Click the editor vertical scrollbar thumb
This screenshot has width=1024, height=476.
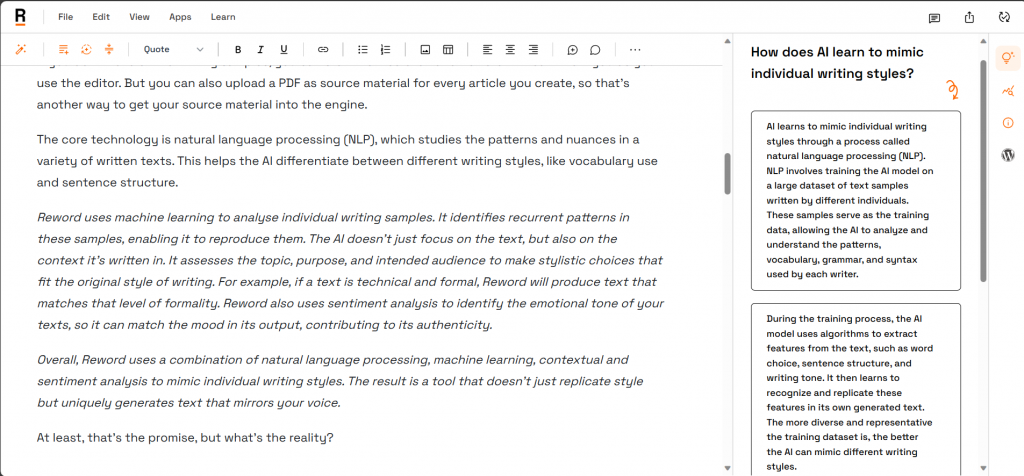[x=728, y=174]
